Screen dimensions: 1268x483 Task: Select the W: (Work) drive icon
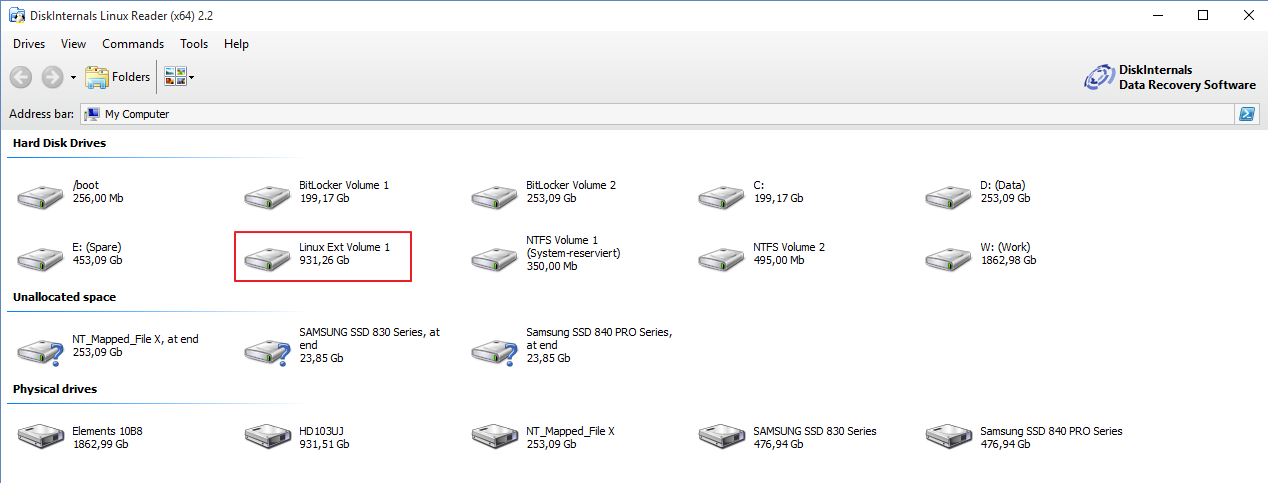click(949, 258)
